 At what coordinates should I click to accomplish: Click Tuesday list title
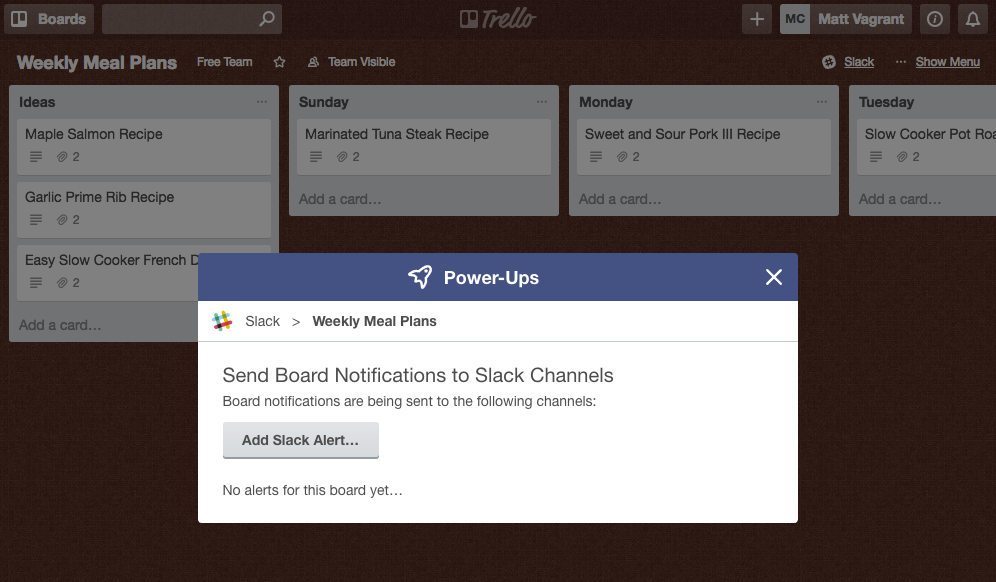click(x=886, y=102)
